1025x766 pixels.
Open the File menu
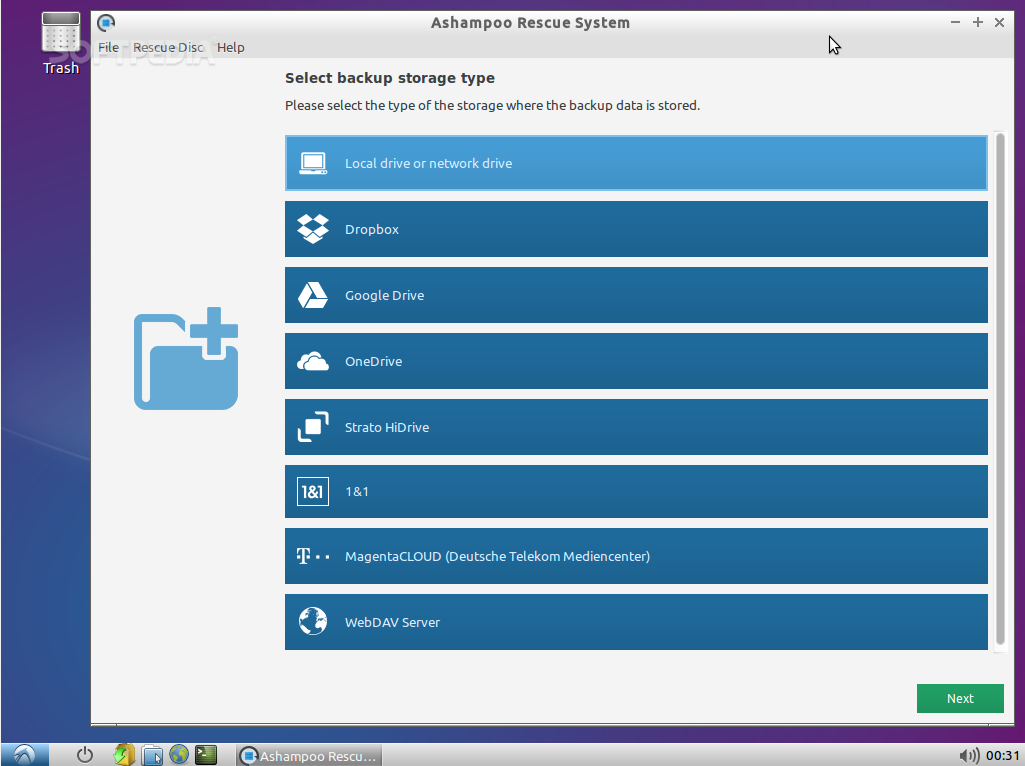(109, 47)
